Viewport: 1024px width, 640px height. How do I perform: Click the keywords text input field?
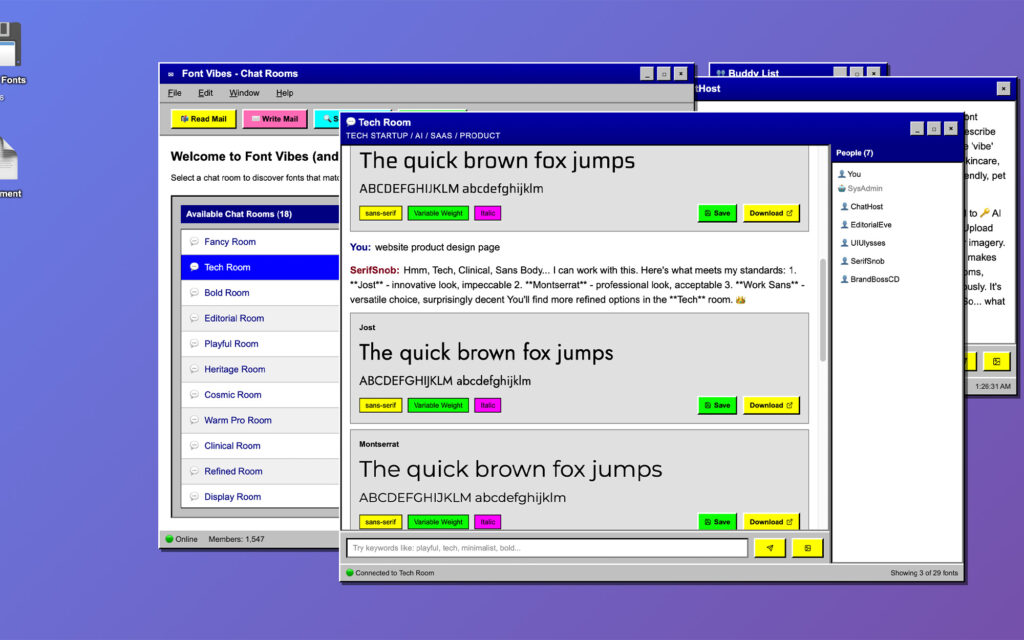point(547,548)
